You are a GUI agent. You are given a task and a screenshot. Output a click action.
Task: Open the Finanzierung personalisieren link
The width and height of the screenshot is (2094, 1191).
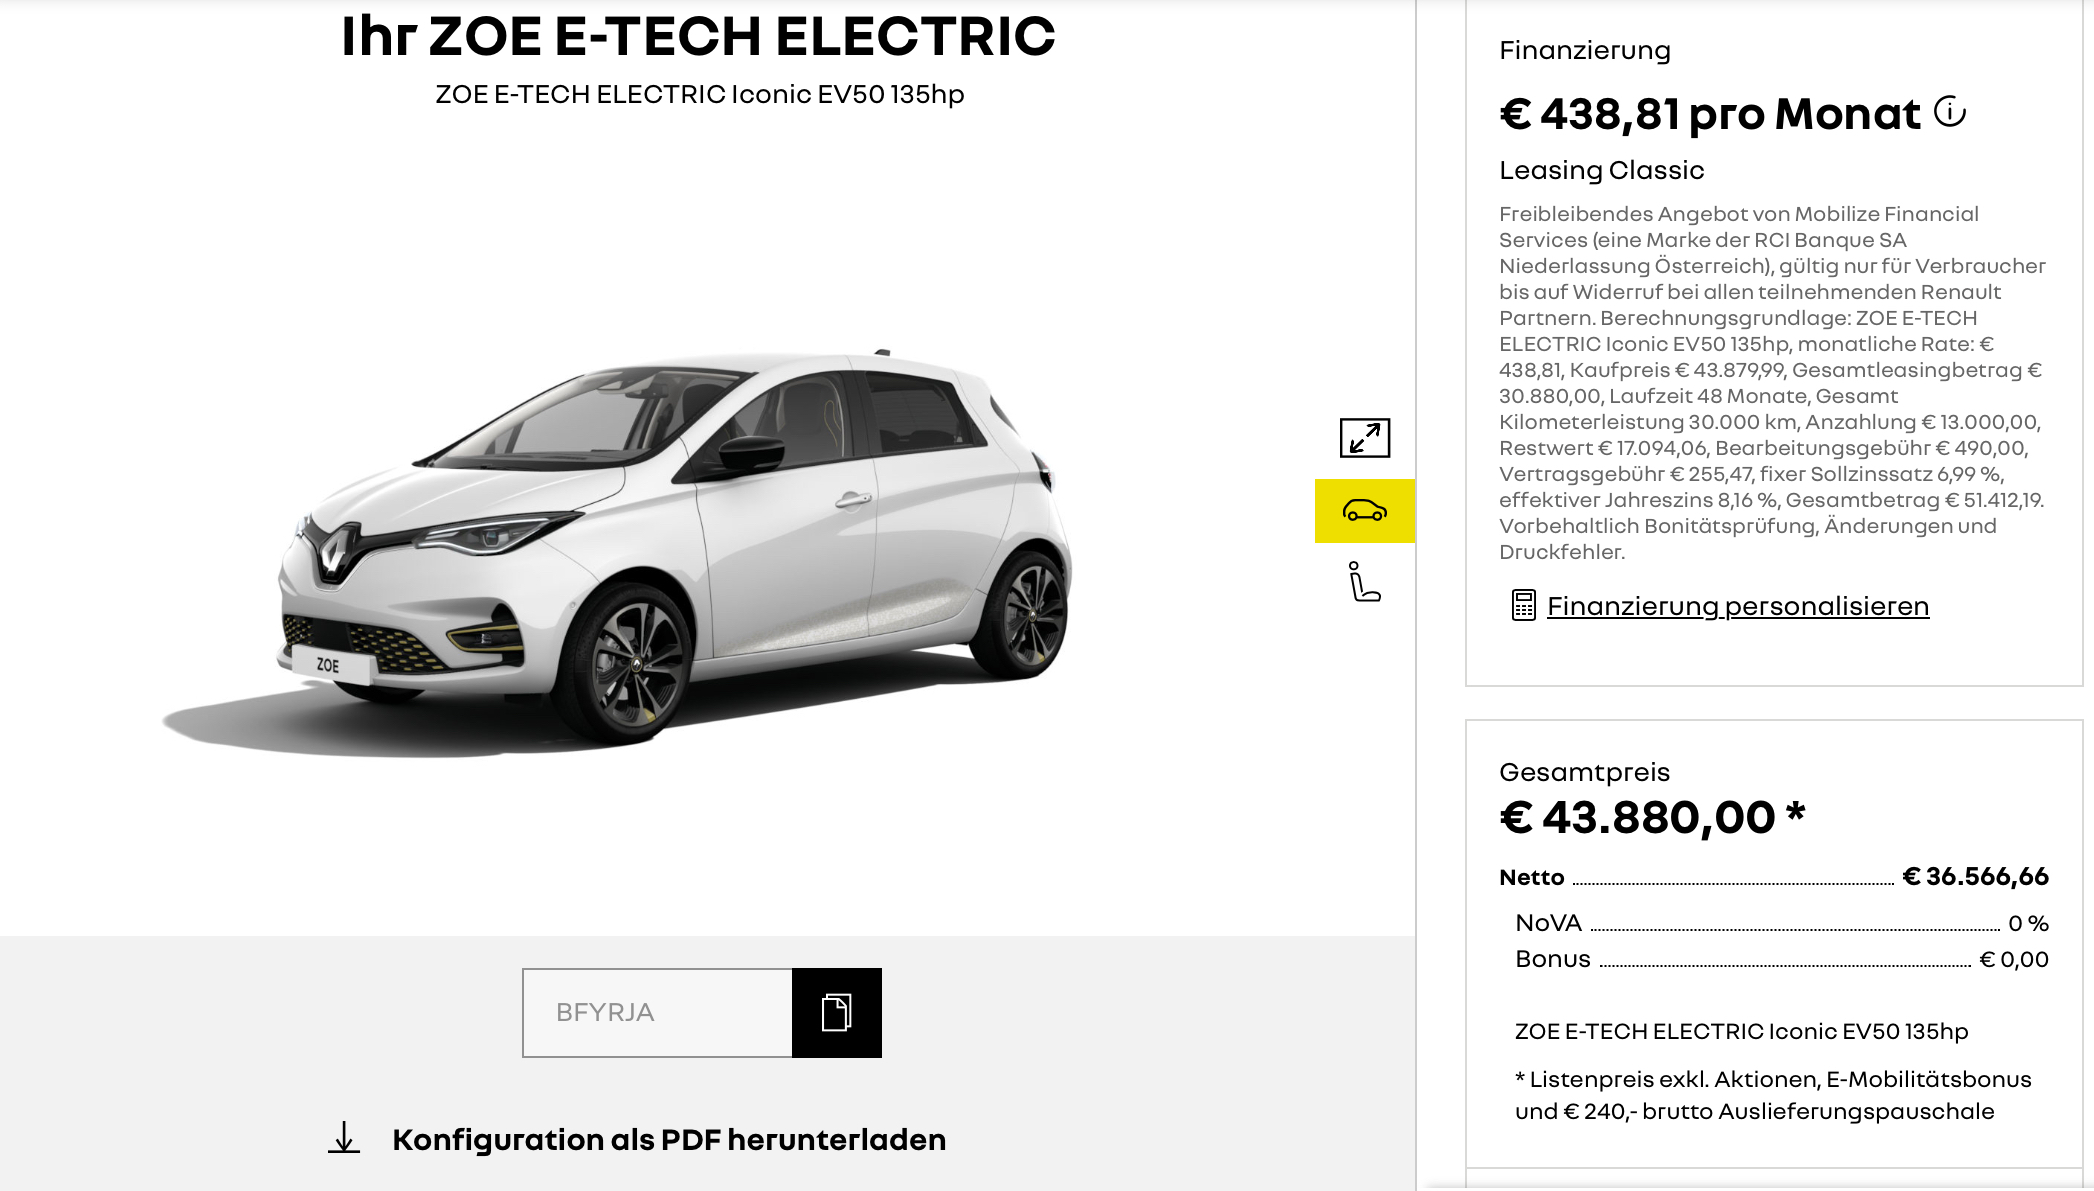click(x=1737, y=606)
